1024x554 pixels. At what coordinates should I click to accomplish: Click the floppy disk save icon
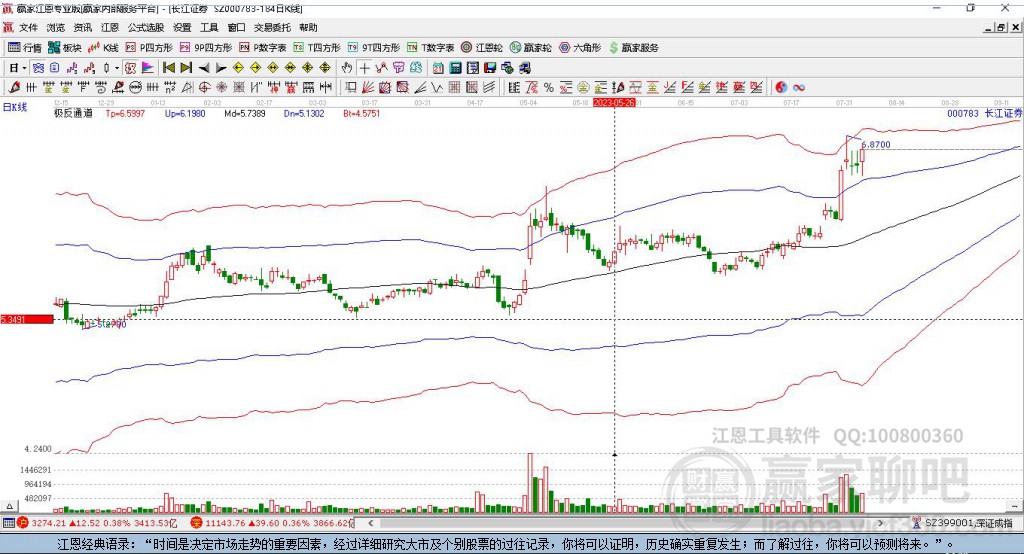click(x=489, y=68)
